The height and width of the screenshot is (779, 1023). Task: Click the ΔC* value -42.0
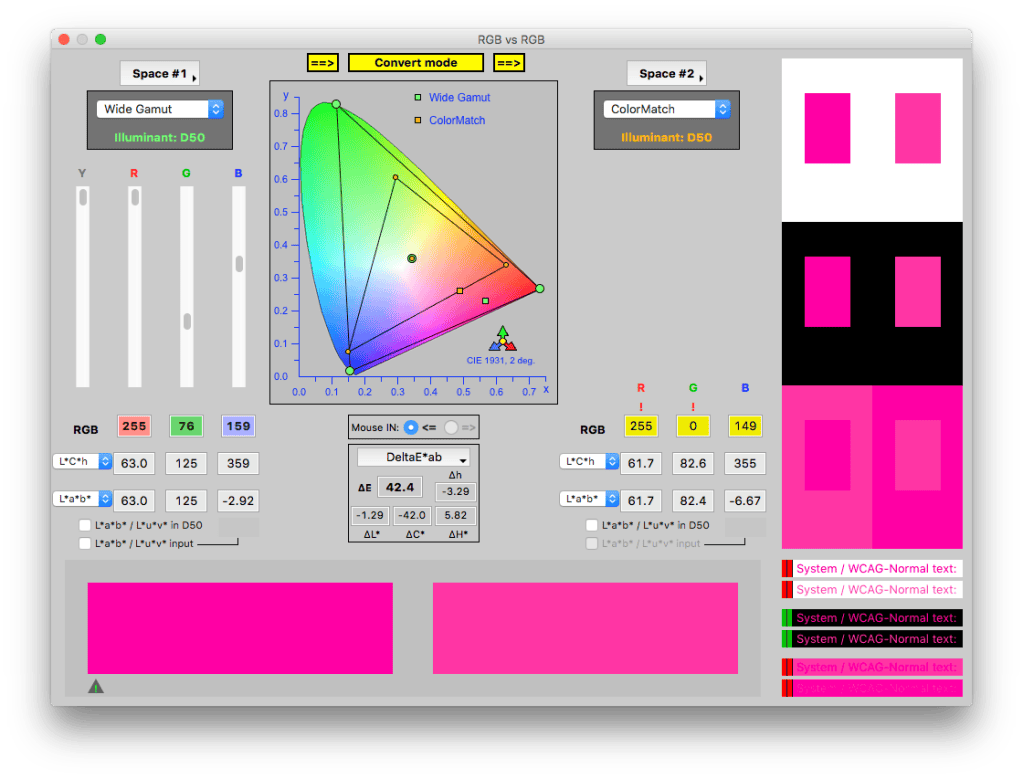412,515
